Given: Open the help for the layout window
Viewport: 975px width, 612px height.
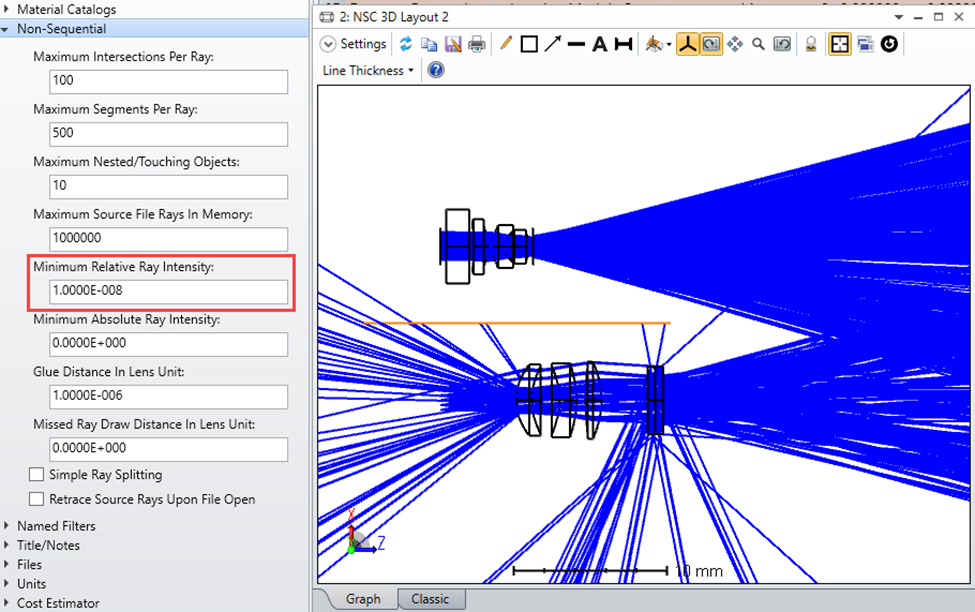Looking at the screenshot, I should coord(436,70).
